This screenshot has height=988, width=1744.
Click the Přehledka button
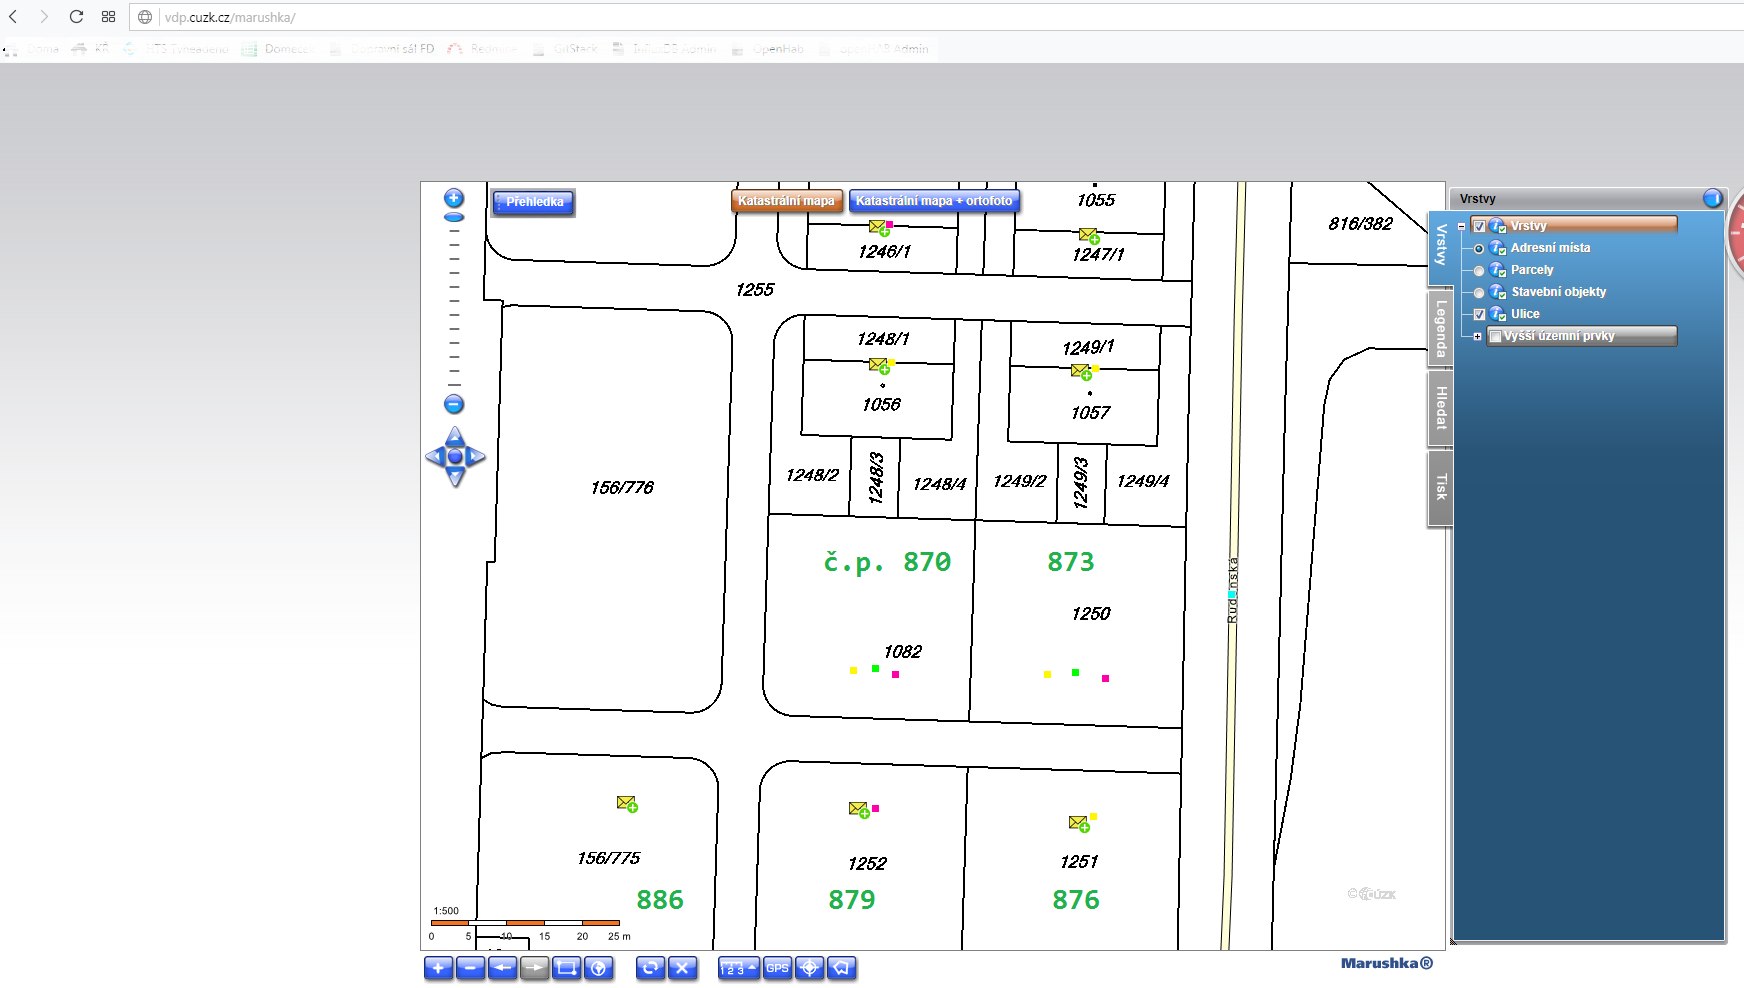(534, 202)
